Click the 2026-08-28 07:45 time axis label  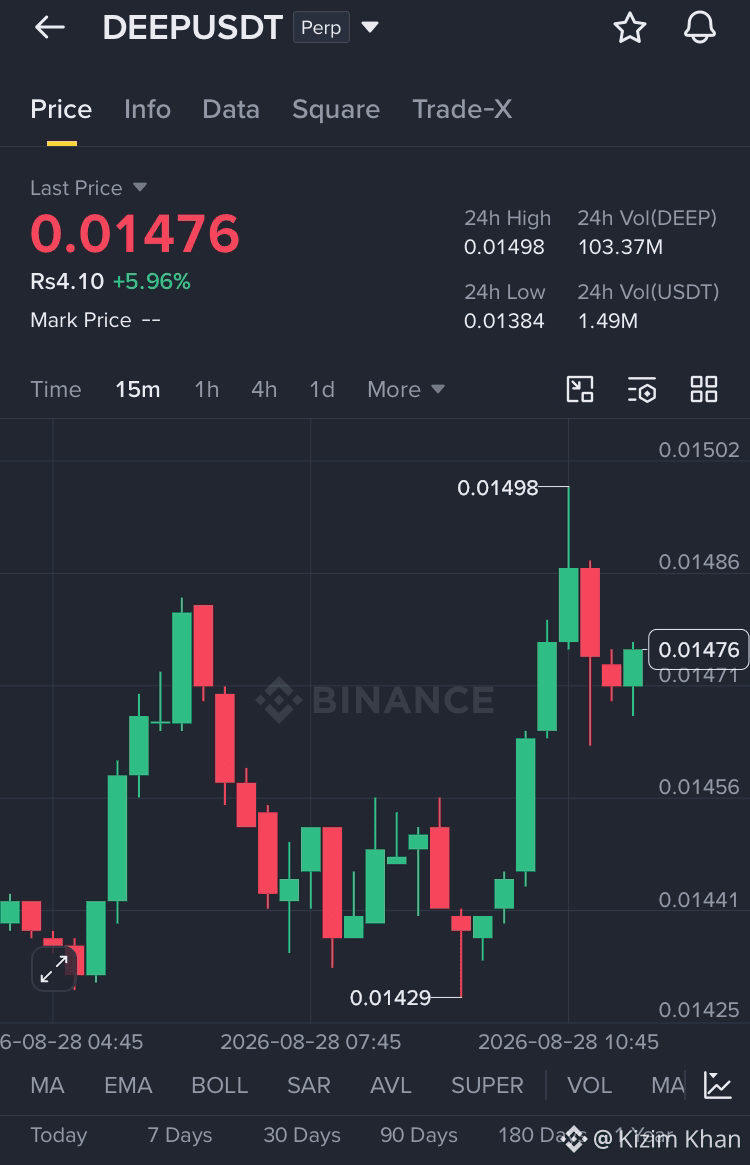(x=311, y=1042)
